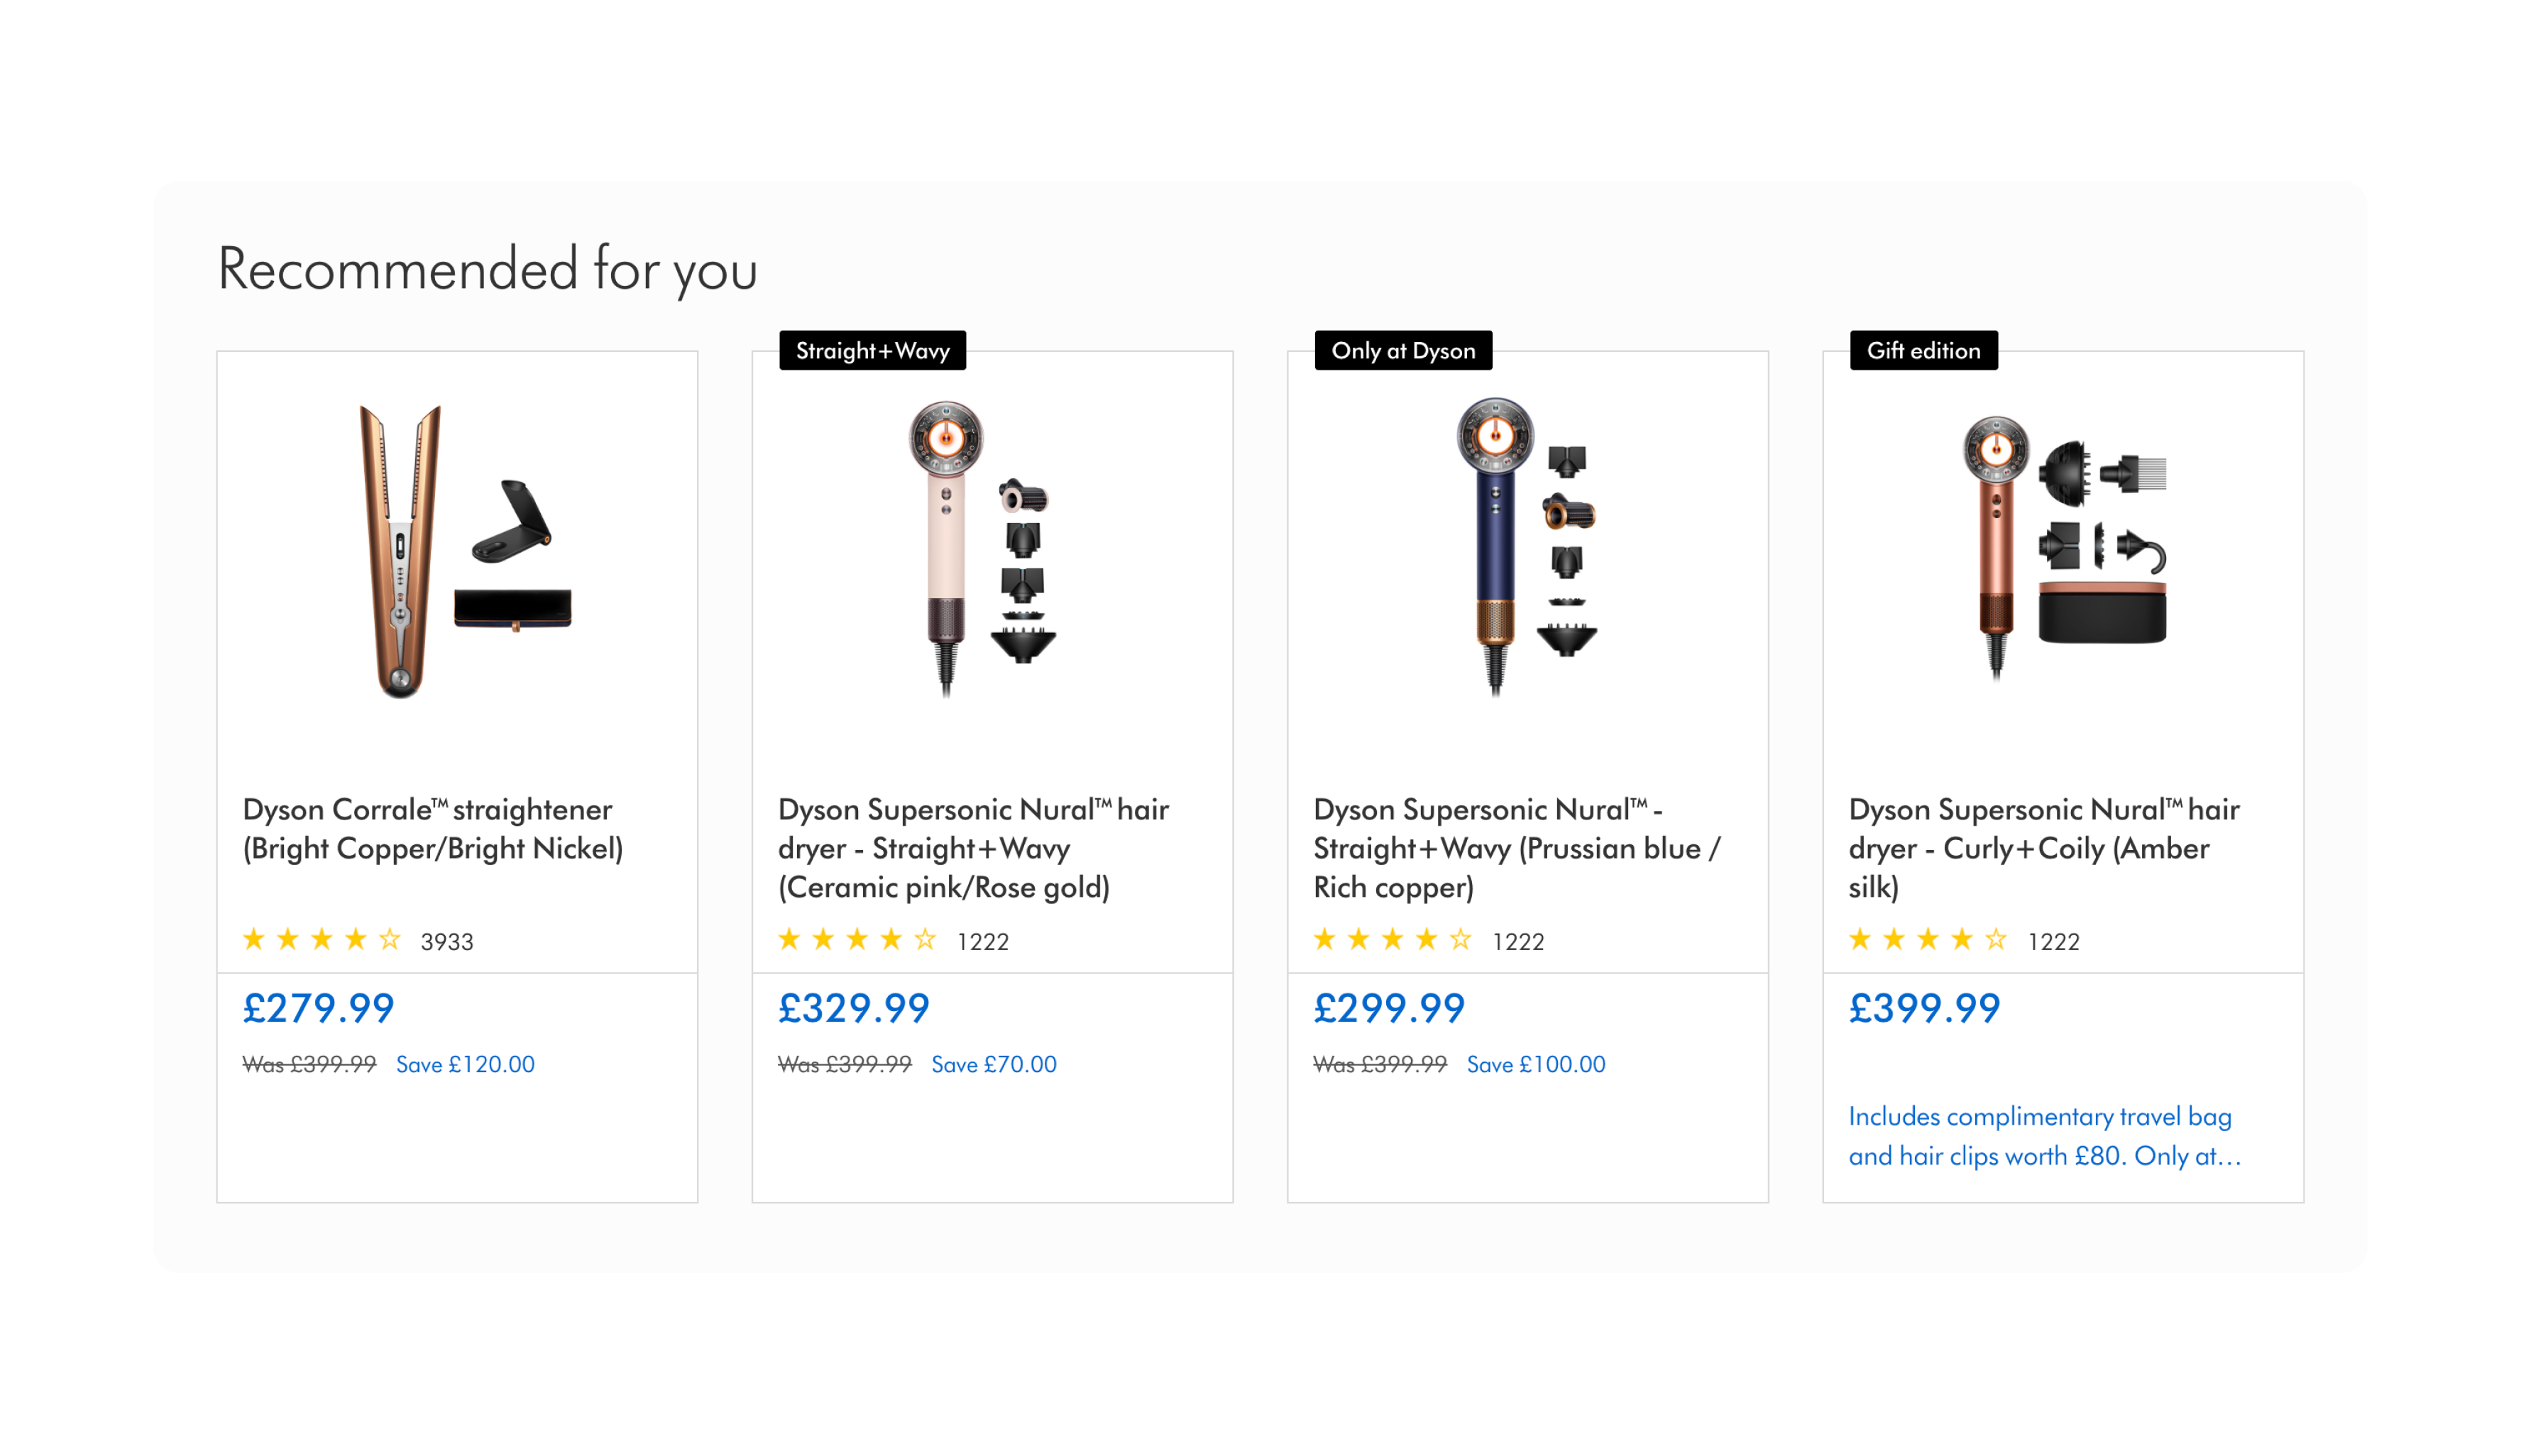Click star rating on Prussian blue dryer
The height and width of the screenshot is (1456, 2521).
[1392, 940]
